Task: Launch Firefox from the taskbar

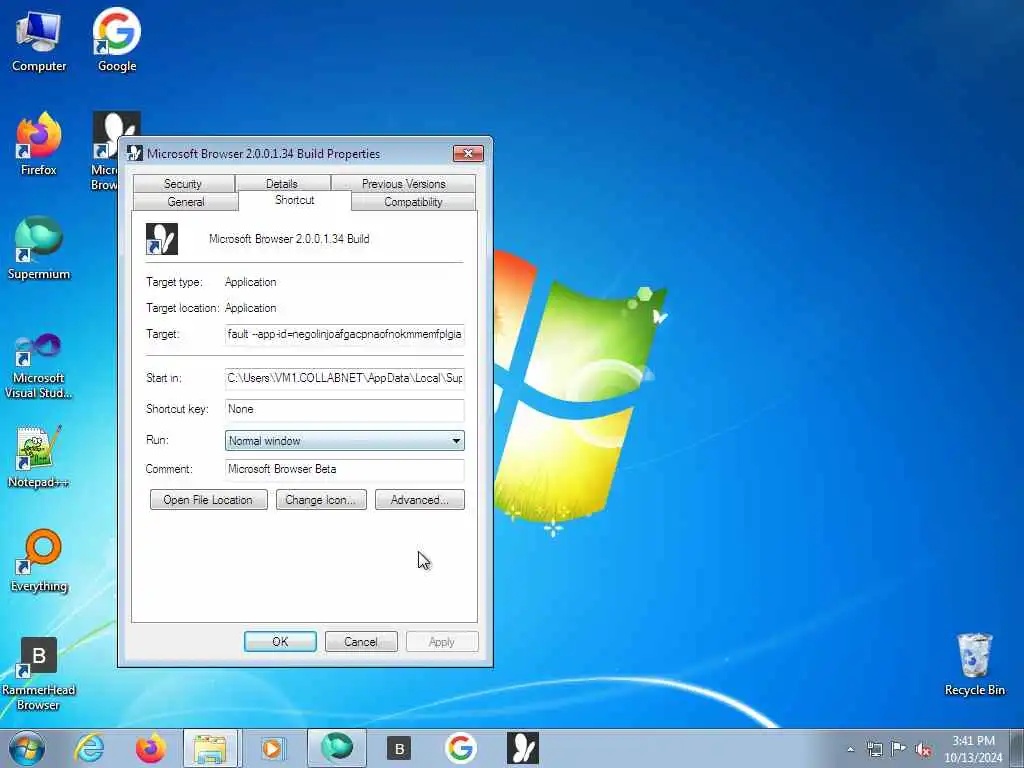Action: pos(150,748)
